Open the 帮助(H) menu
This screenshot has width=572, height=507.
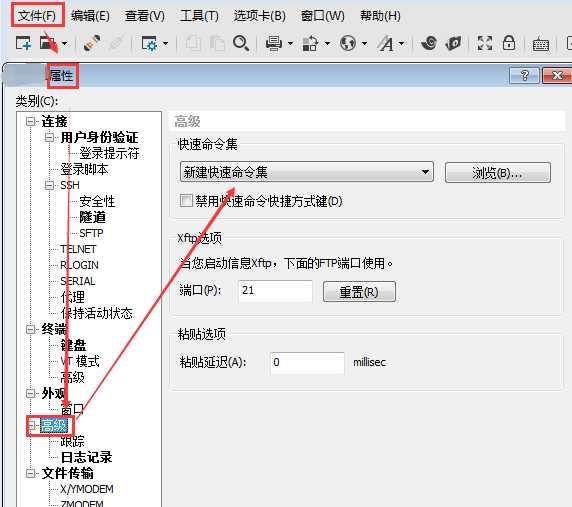(x=380, y=16)
